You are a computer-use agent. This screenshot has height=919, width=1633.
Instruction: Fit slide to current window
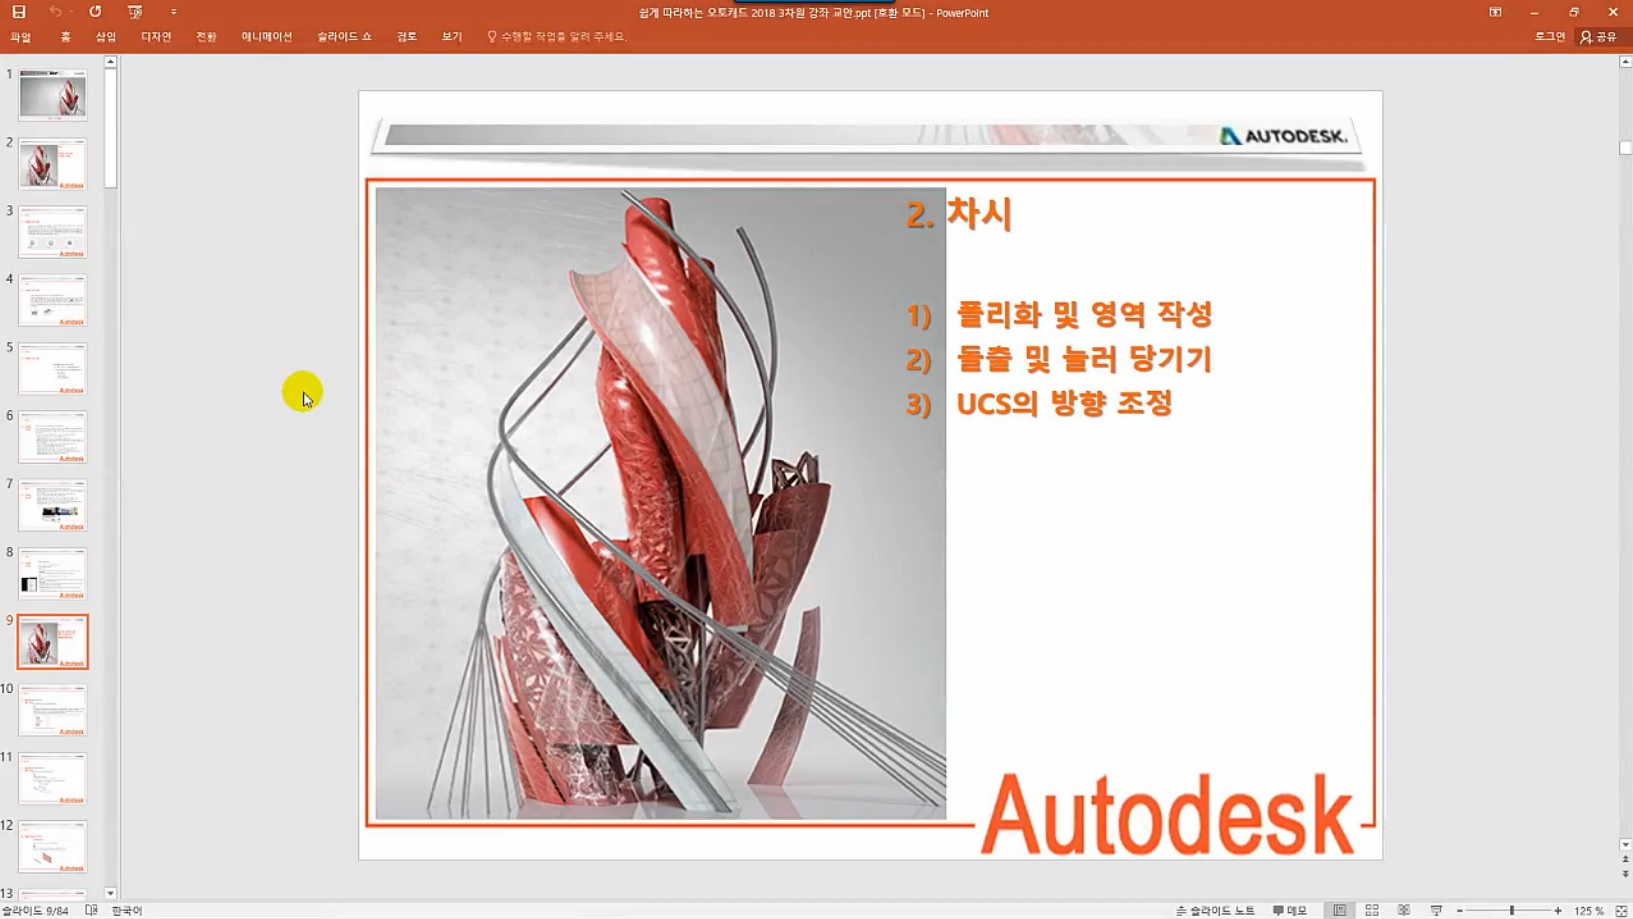click(x=1621, y=910)
